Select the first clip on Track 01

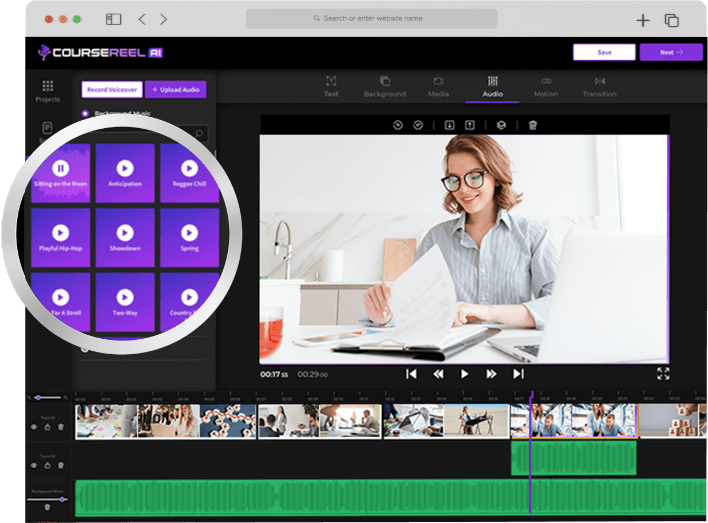point(165,421)
